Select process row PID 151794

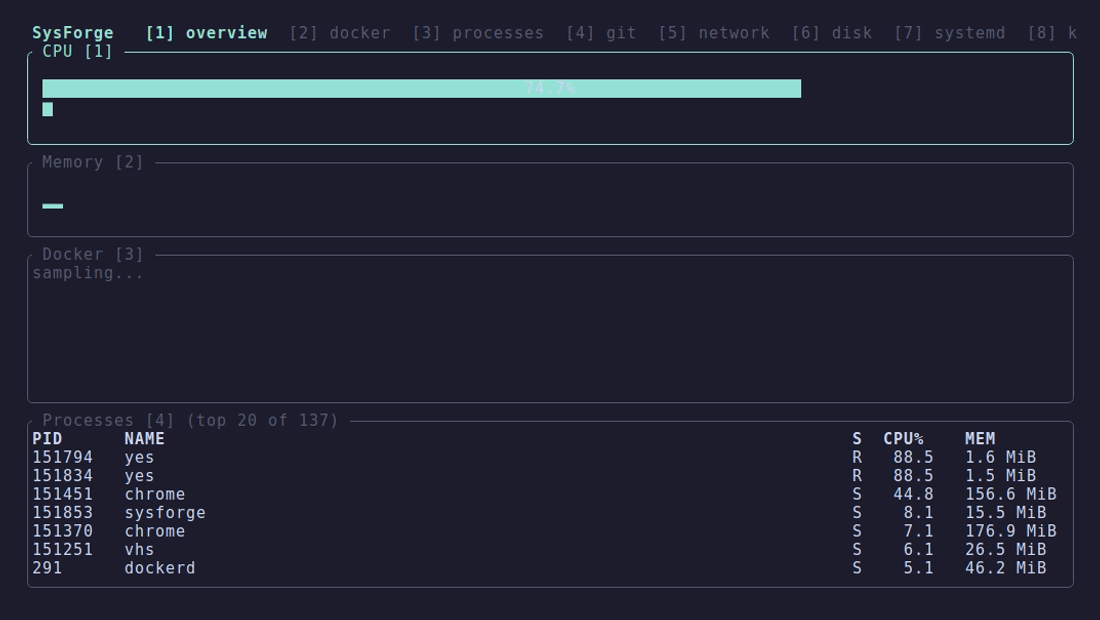[x=550, y=457]
